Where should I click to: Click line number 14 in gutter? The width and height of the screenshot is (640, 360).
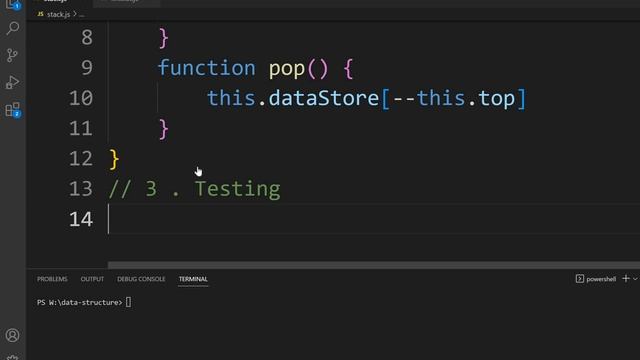[81, 219]
